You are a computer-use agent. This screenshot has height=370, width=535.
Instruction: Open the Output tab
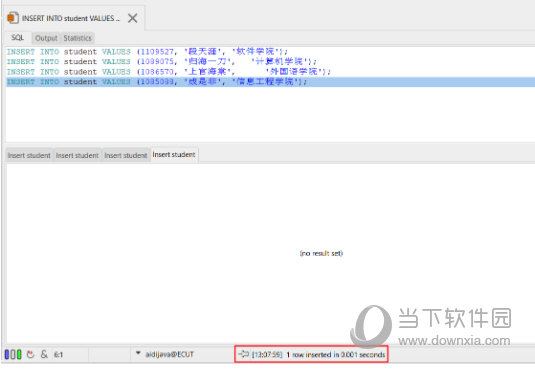(46, 38)
